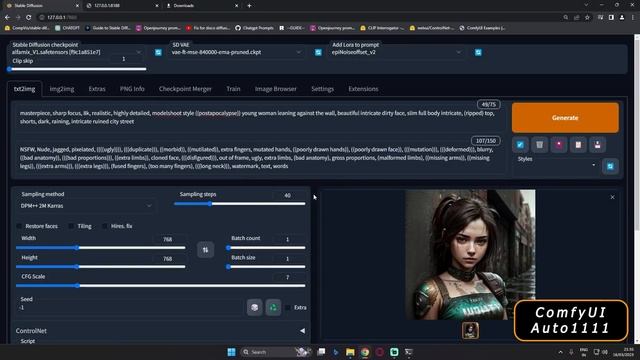Open the terminal icon in the taskbar
Image resolution: width=640 pixels, height=360 pixels.
pos(409,352)
